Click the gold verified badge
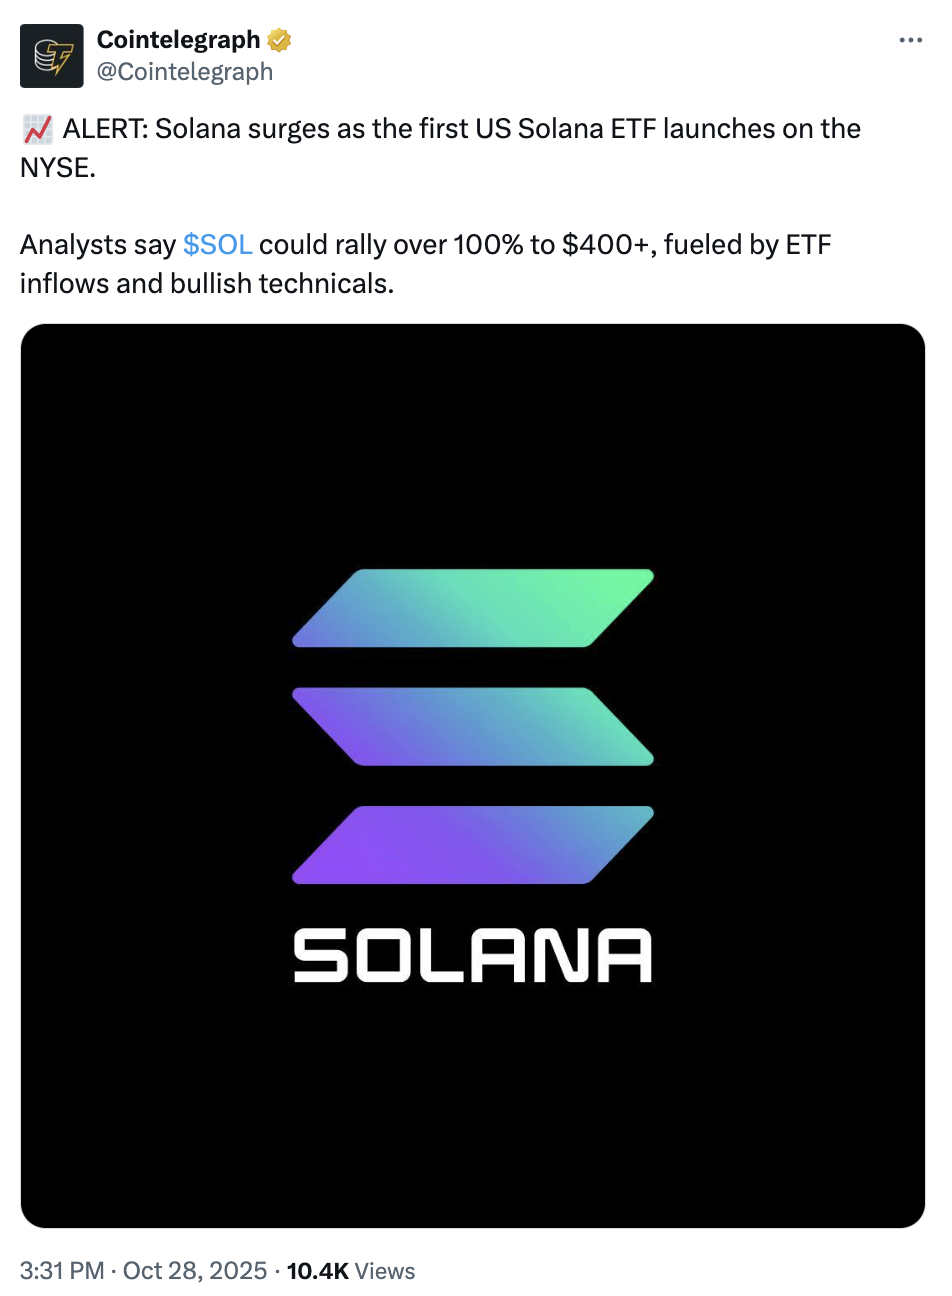Screen dimensions: 952x1296 (279, 40)
